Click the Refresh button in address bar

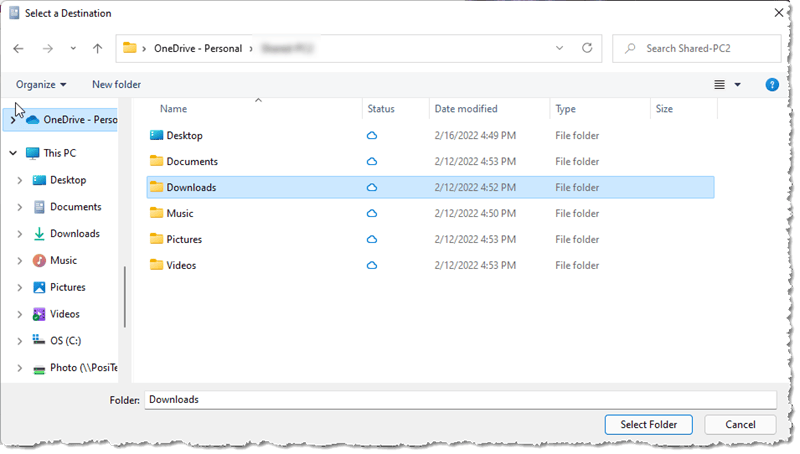(588, 47)
